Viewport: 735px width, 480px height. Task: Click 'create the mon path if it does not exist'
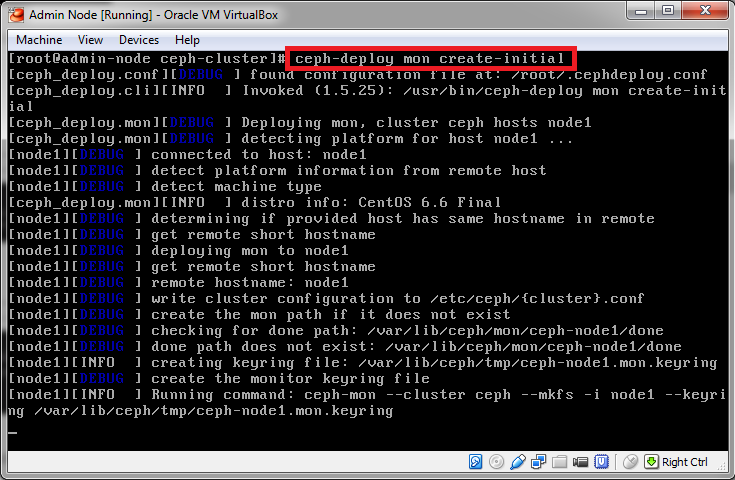(330, 315)
